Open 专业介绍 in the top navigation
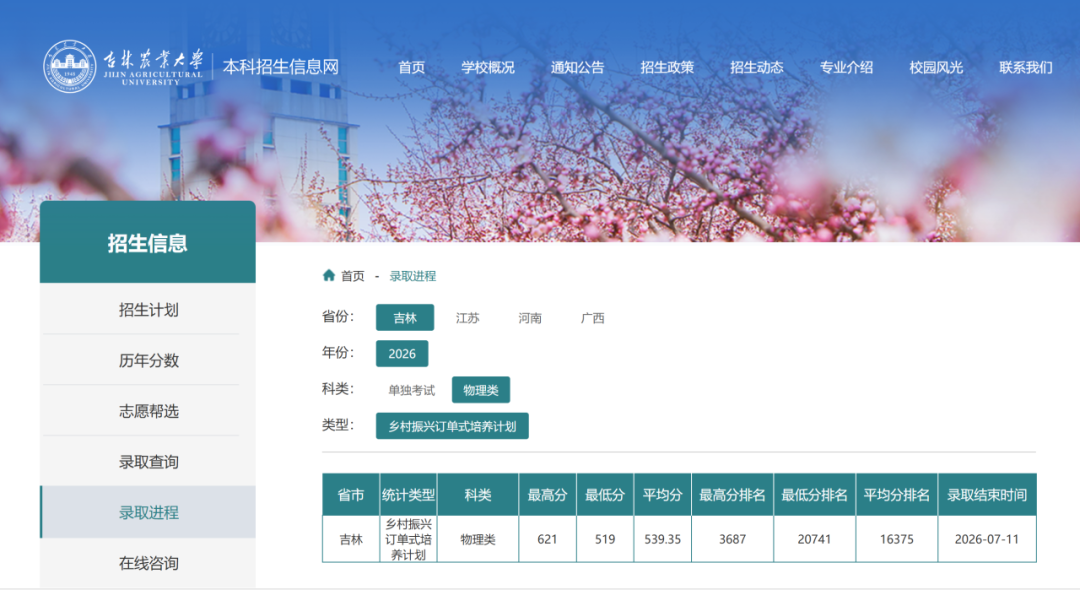The height and width of the screenshot is (590, 1080). pos(846,67)
